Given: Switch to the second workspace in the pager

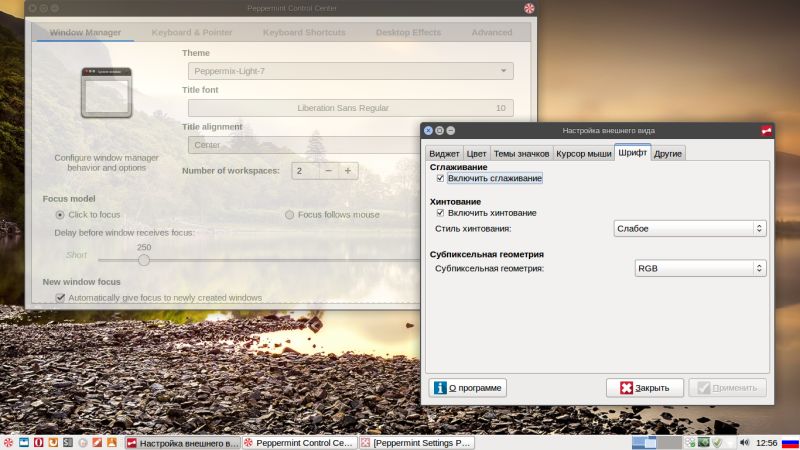Looking at the screenshot, I should pos(669,442).
